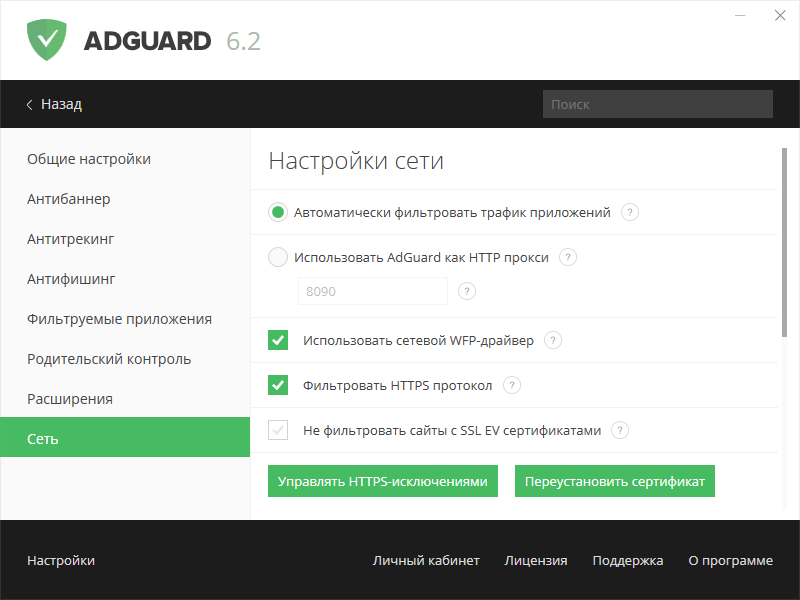Image resolution: width=800 pixels, height=600 pixels.
Task: Open Фильтруемые приложения section
Action: pos(125,319)
